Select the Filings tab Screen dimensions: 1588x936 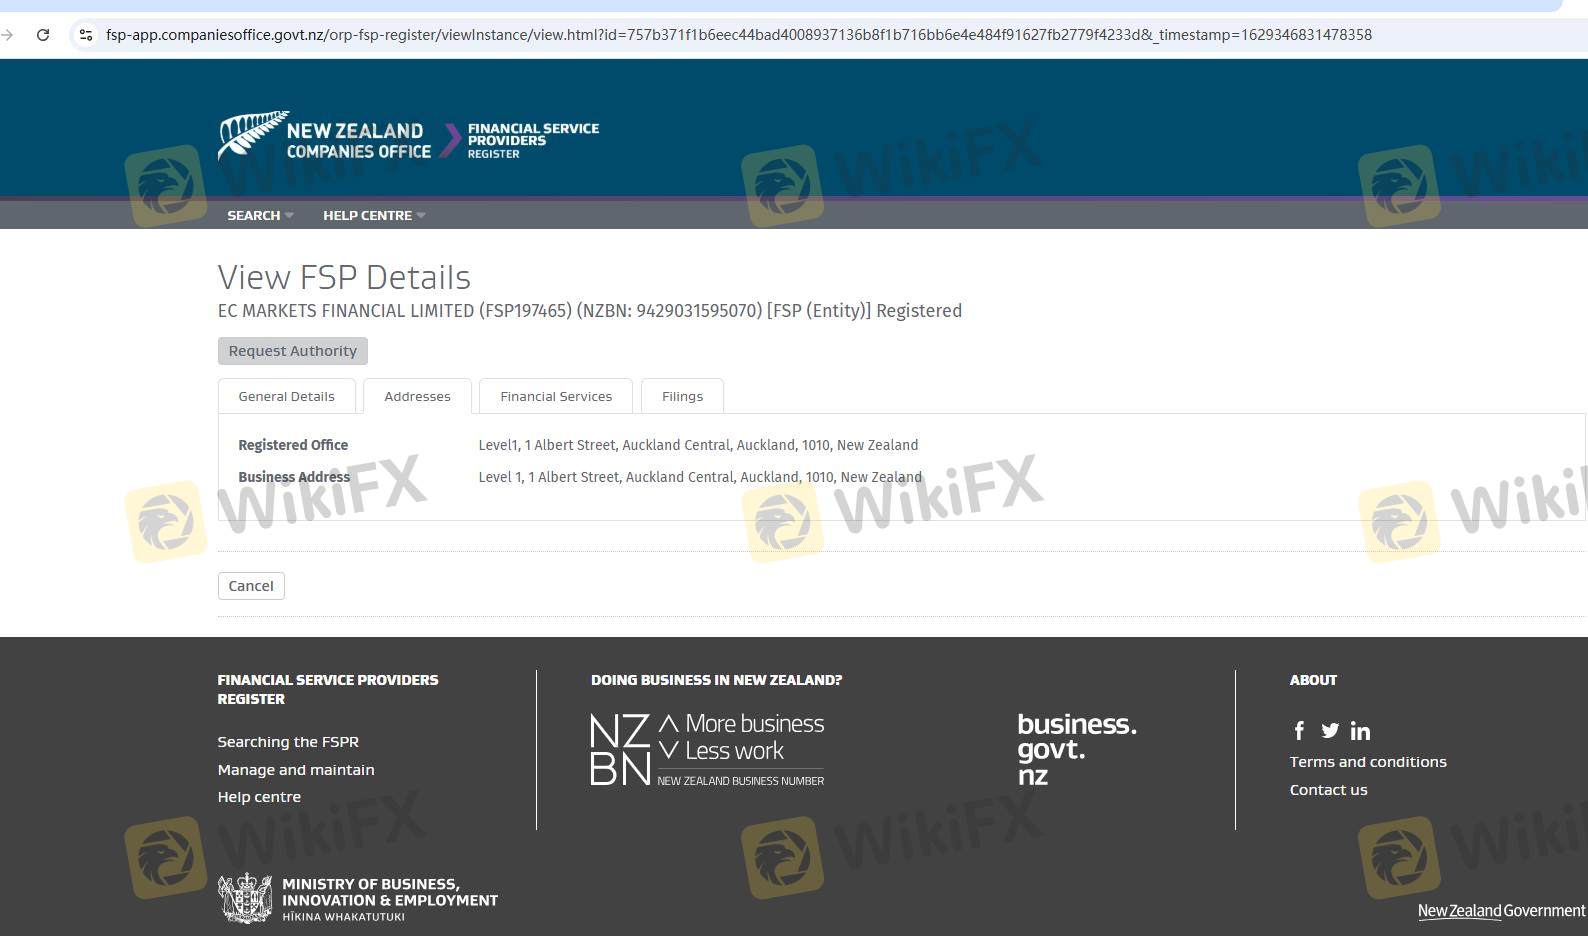(682, 396)
